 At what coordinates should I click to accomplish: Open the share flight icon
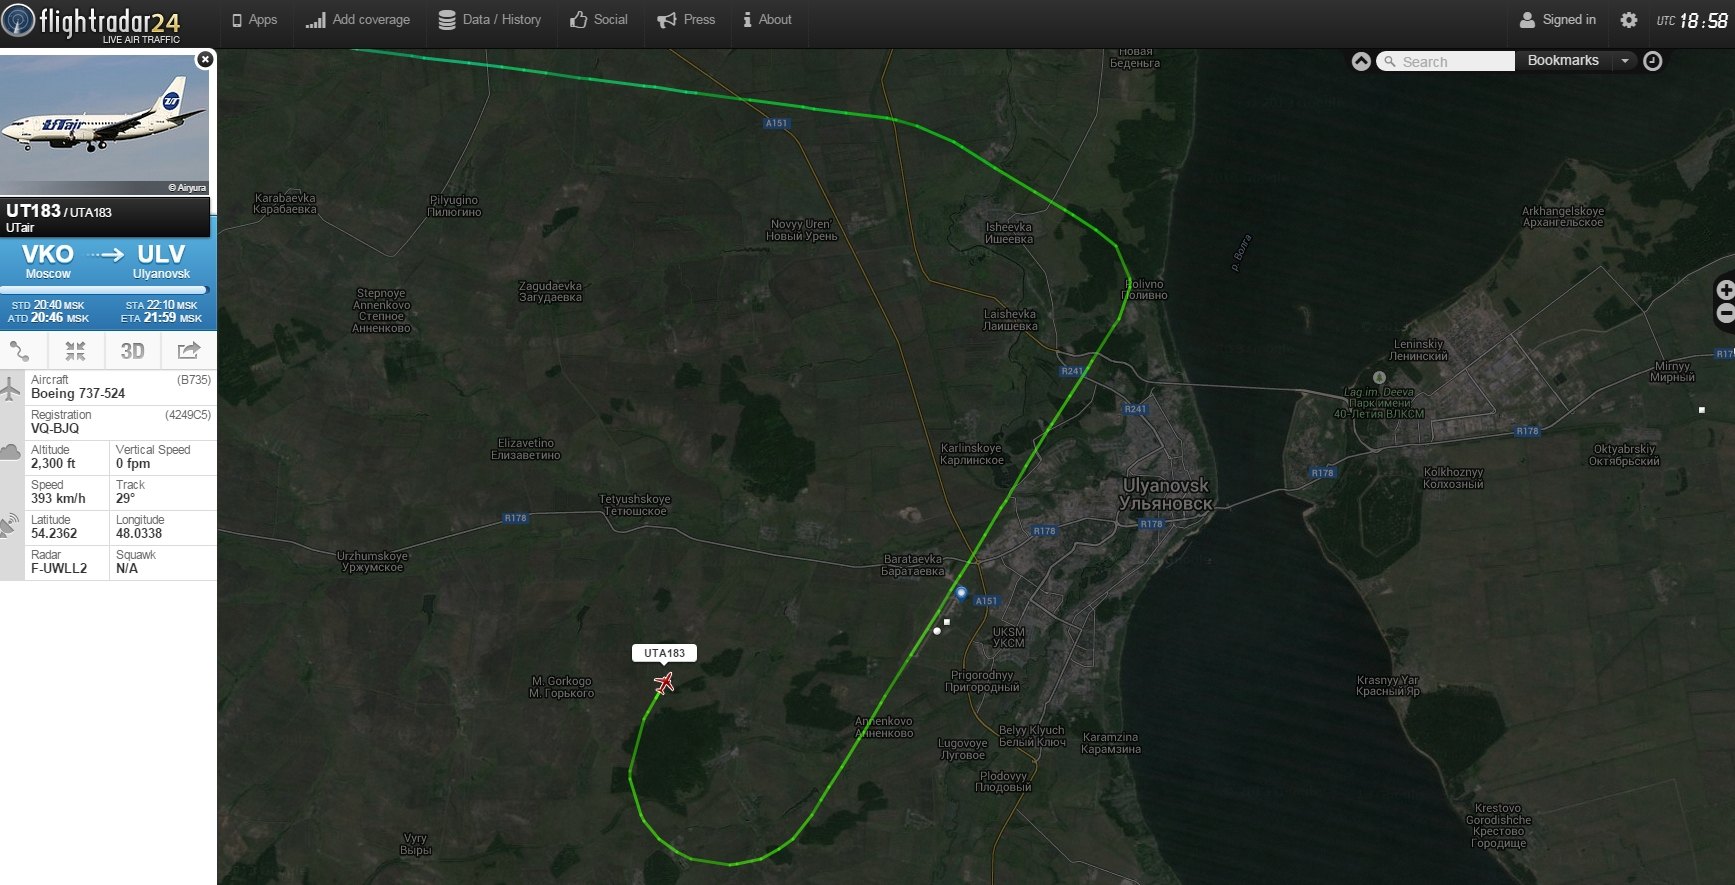click(x=189, y=351)
